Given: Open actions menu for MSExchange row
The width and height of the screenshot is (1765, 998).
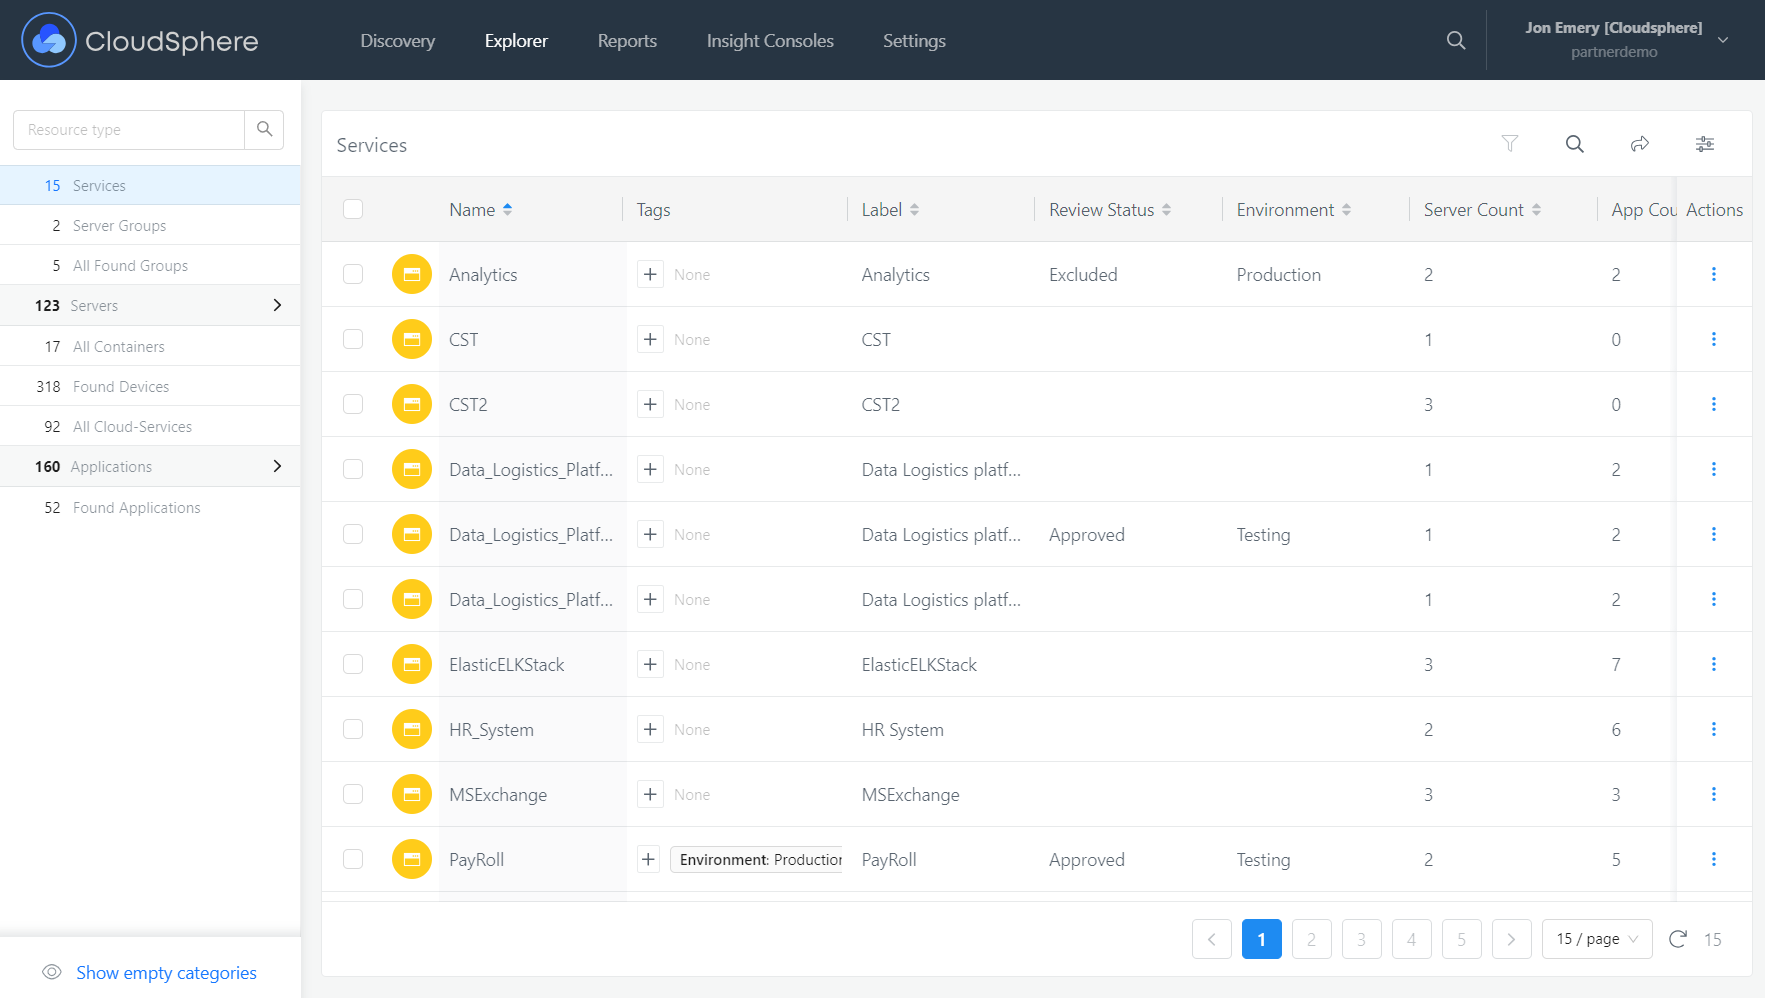Looking at the screenshot, I should coord(1713,794).
